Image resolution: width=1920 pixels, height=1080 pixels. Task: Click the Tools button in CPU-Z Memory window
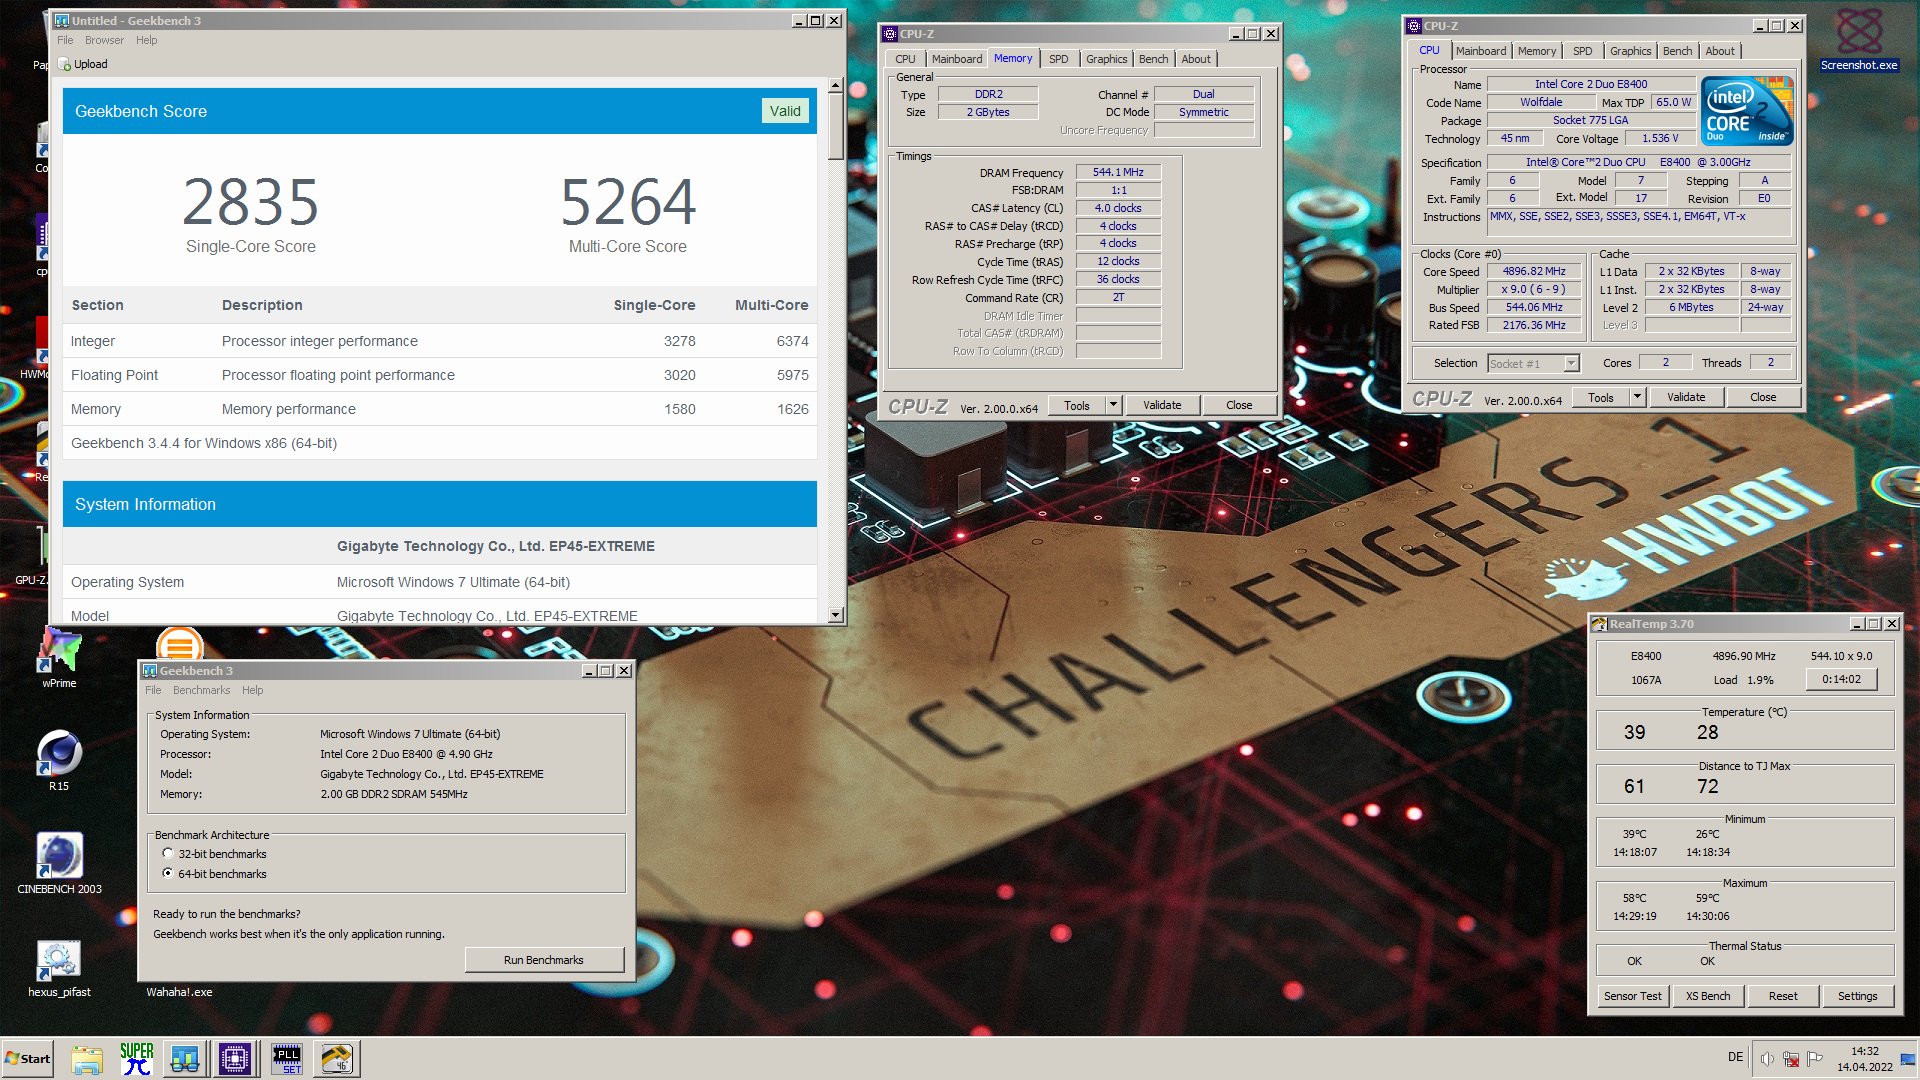[x=1077, y=405]
